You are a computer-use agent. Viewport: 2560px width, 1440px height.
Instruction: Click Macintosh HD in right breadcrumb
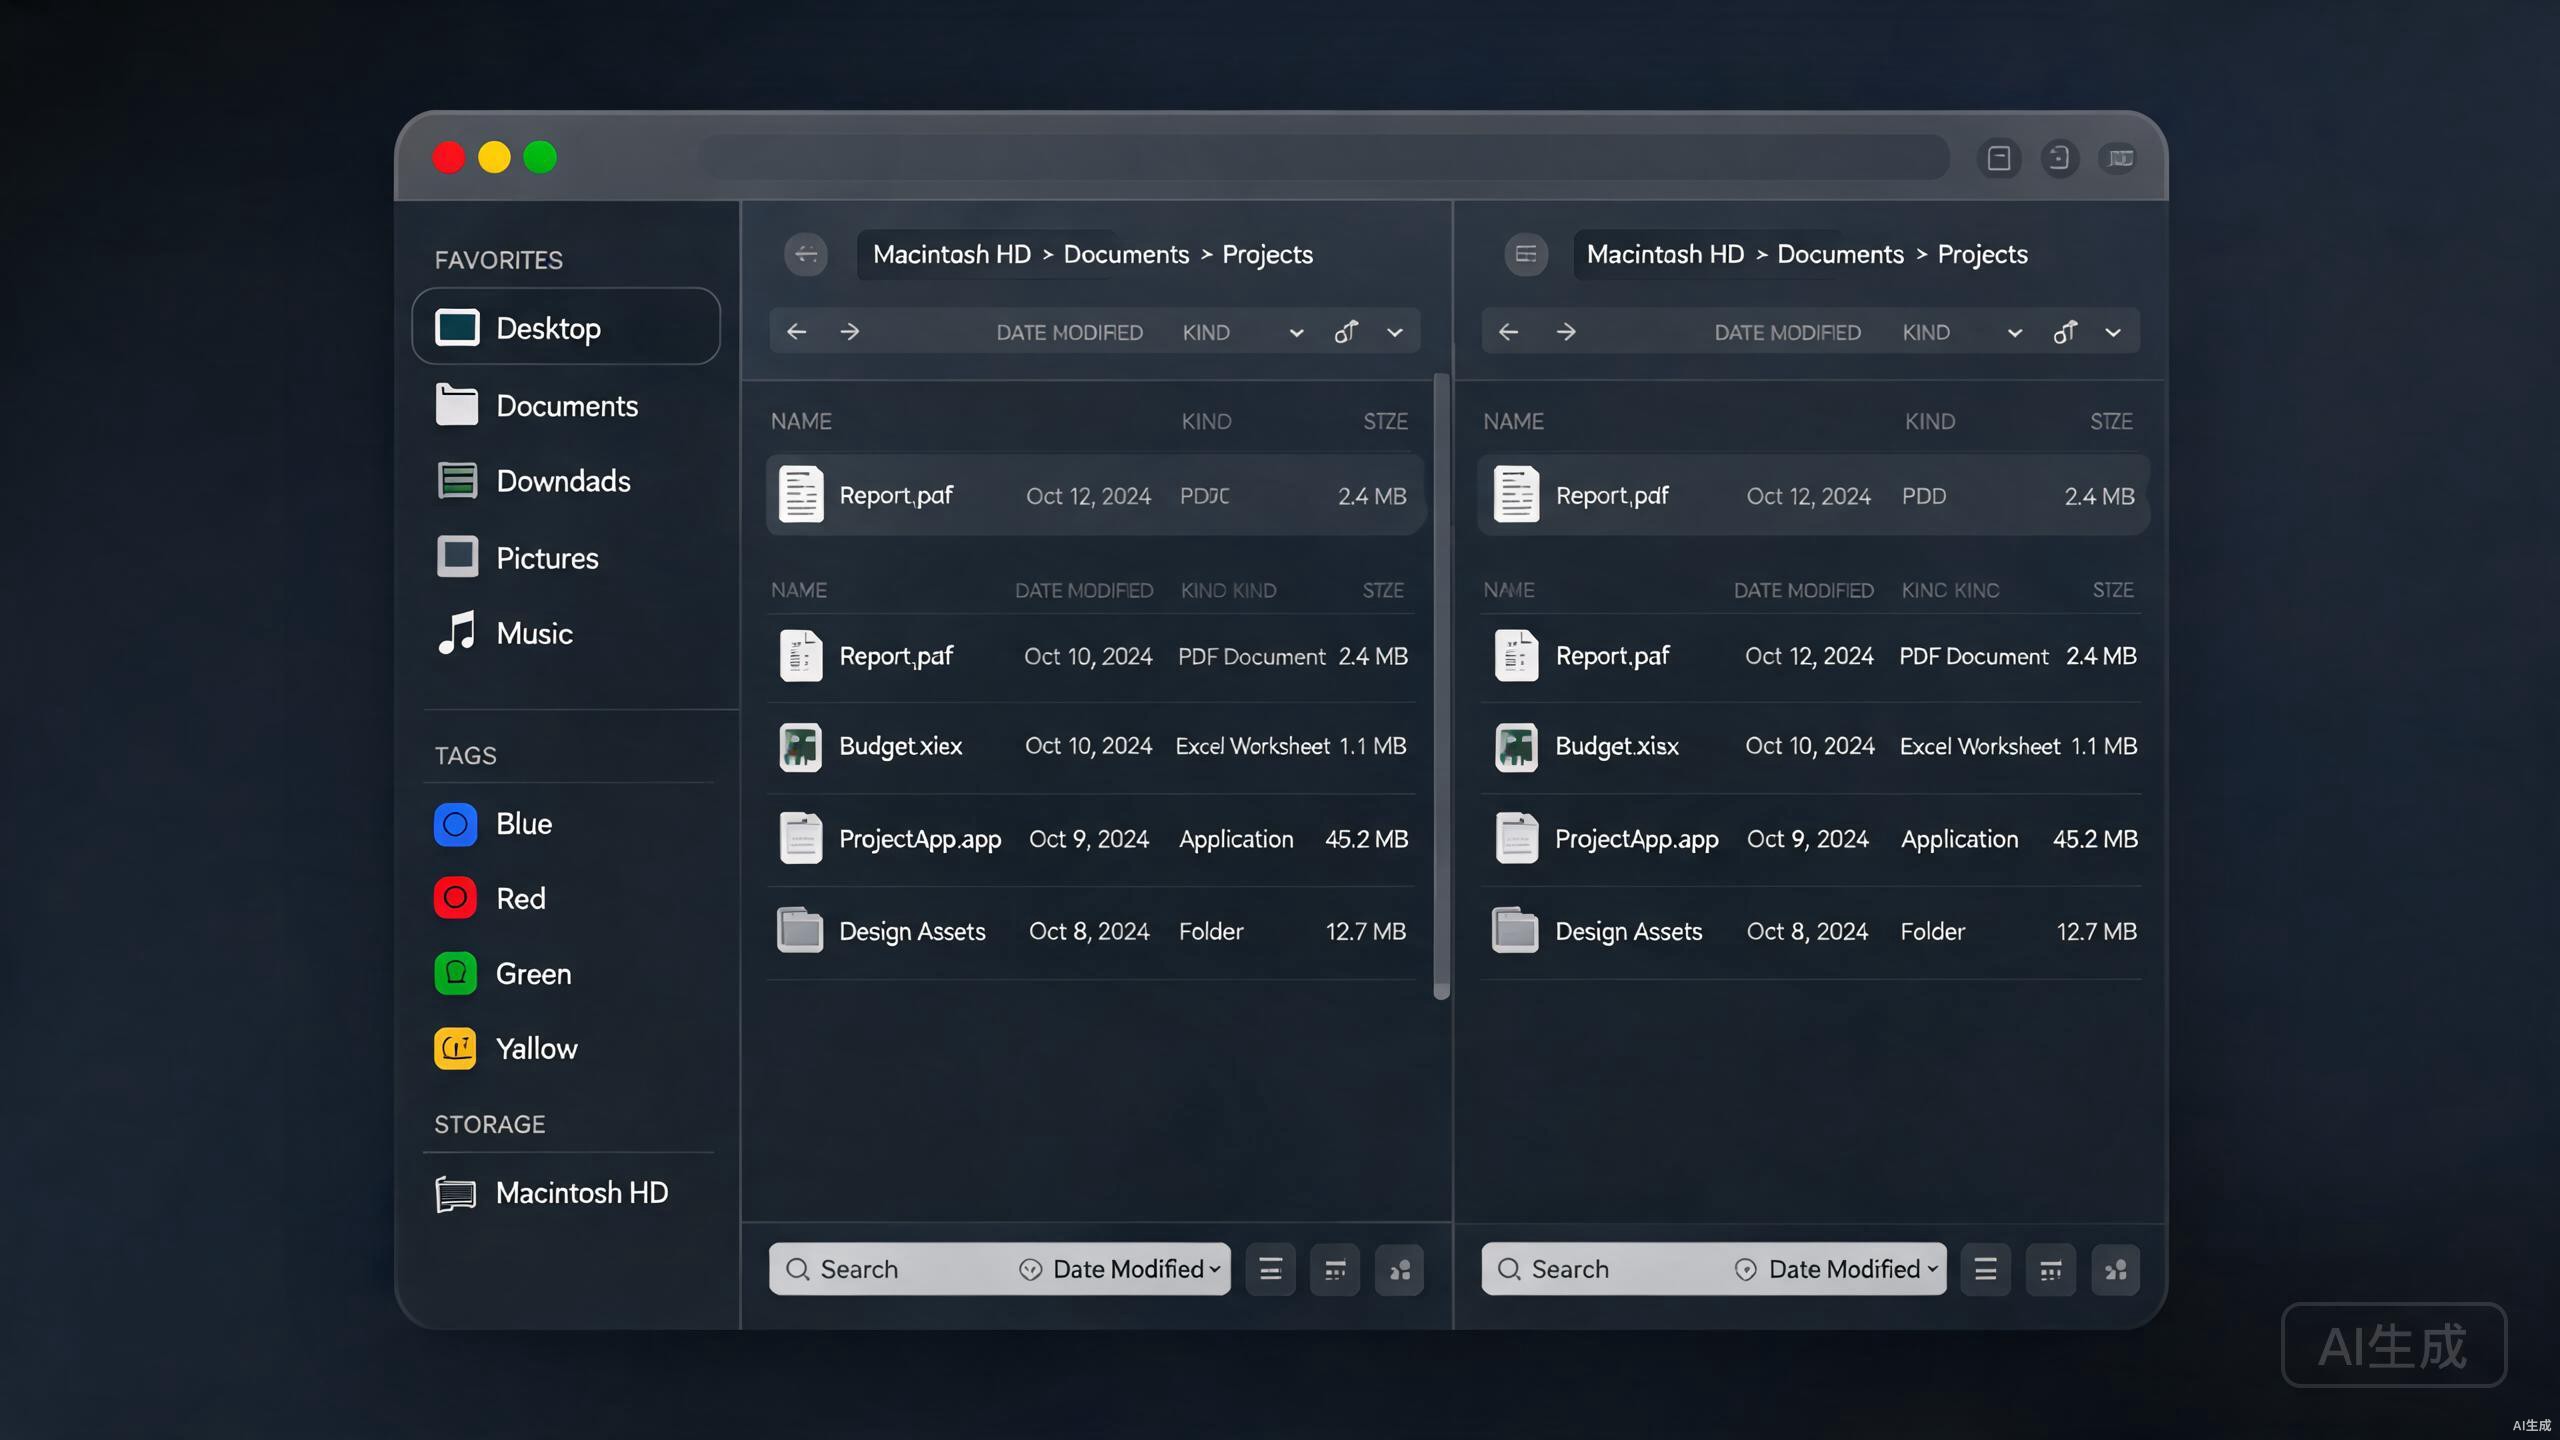[x=1665, y=254]
